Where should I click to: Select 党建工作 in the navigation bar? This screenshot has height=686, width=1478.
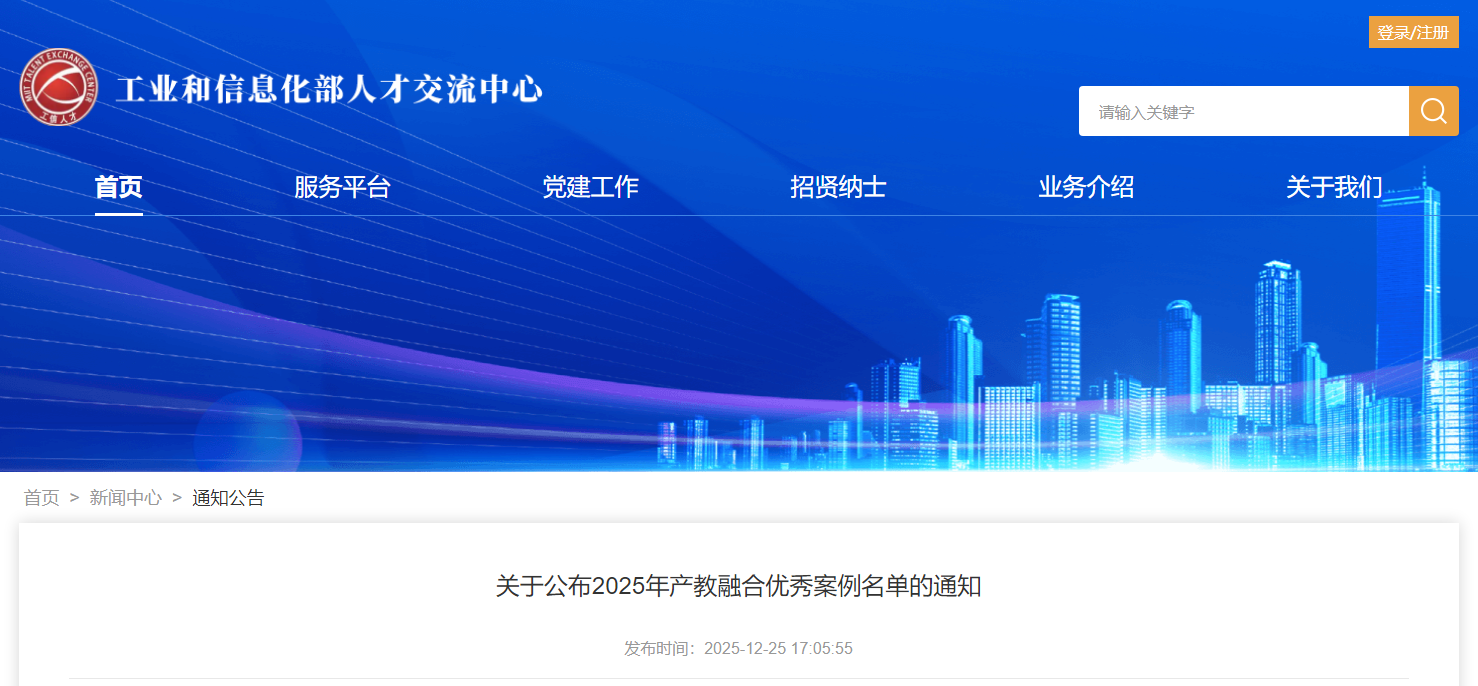590,187
